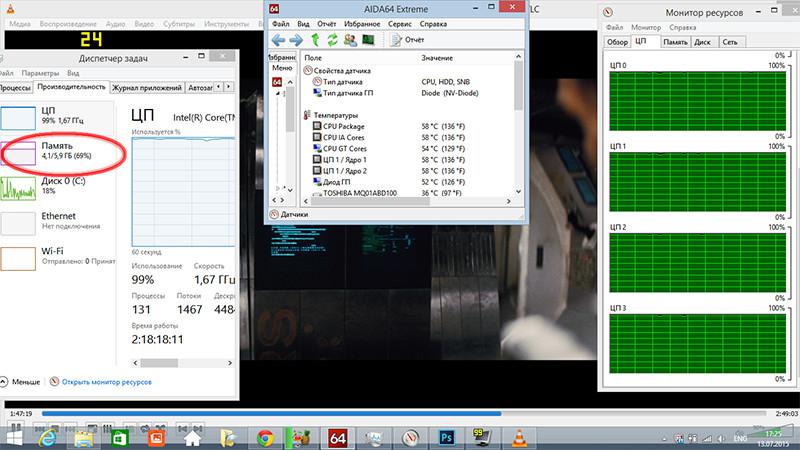Image resolution: width=800 pixels, height=450 pixels.
Task: Open Отчёт menu in AIDA64 menu bar
Action: (327, 24)
